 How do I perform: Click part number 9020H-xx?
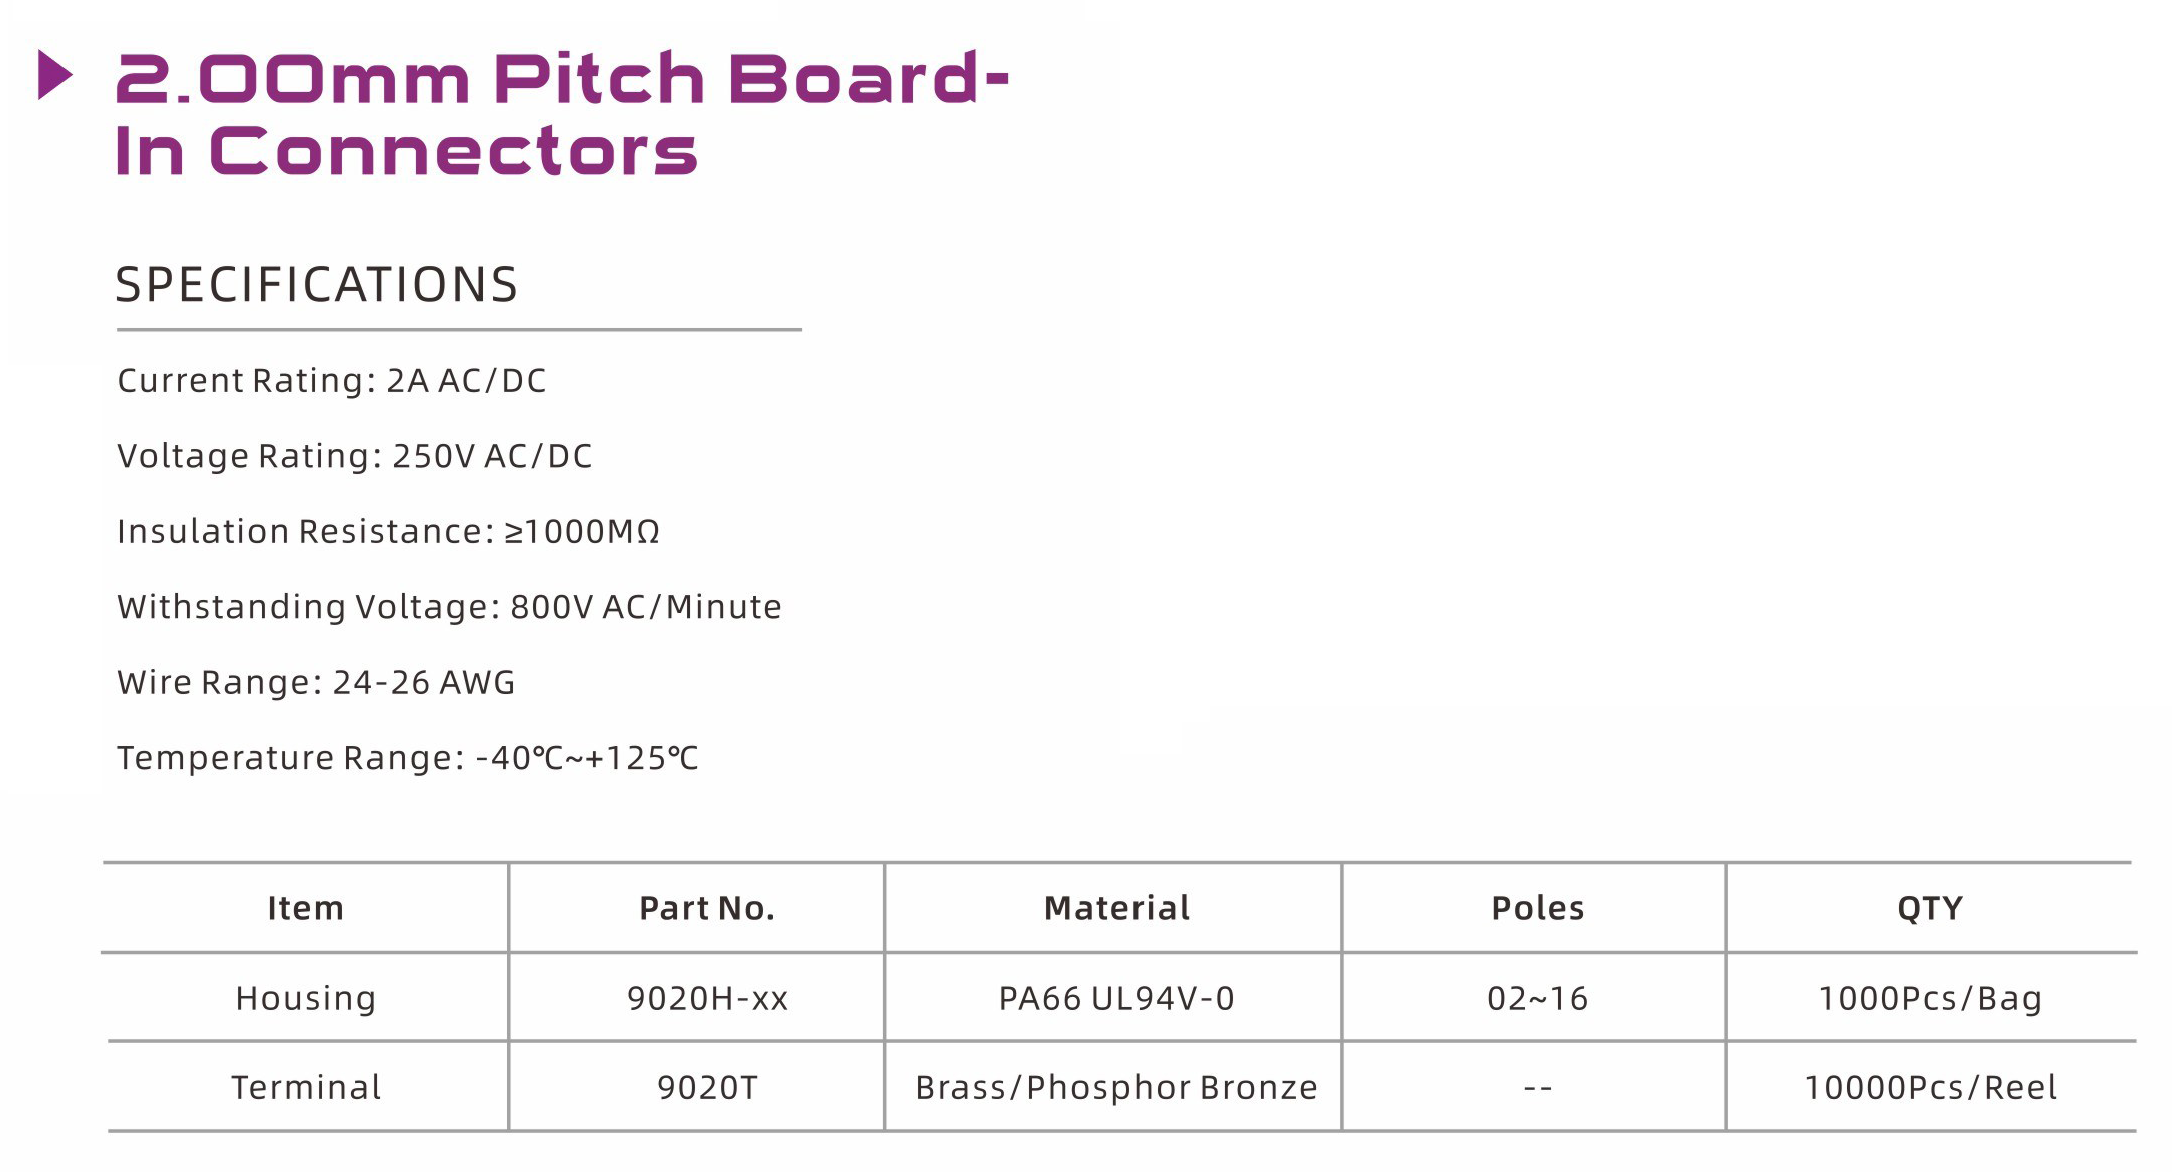(708, 998)
